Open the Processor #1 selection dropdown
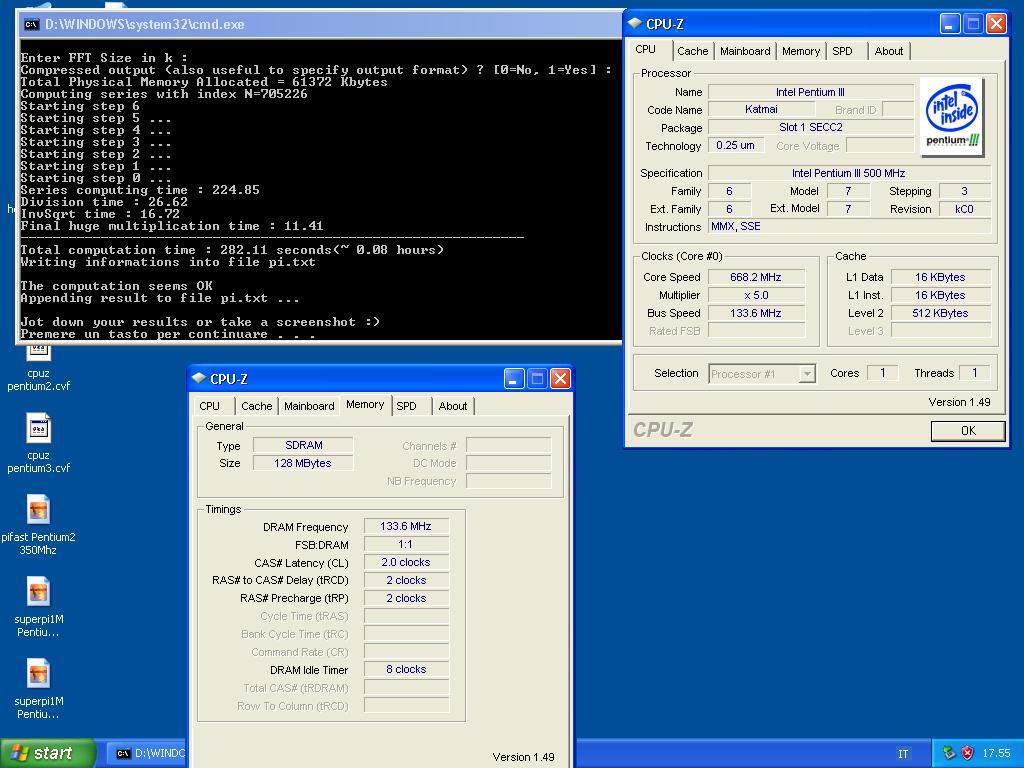 (761, 374)
